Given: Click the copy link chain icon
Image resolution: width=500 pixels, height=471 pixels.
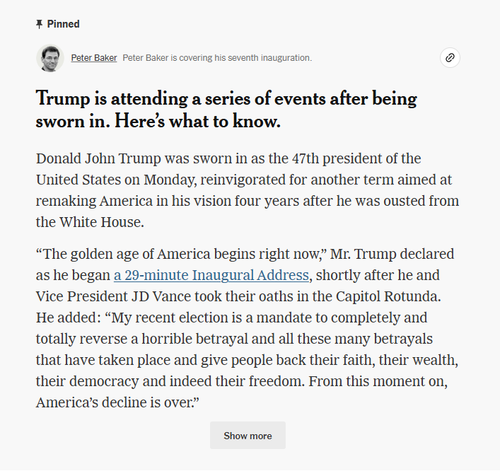Looking at the screenshot, I should [x=450, y=58].
